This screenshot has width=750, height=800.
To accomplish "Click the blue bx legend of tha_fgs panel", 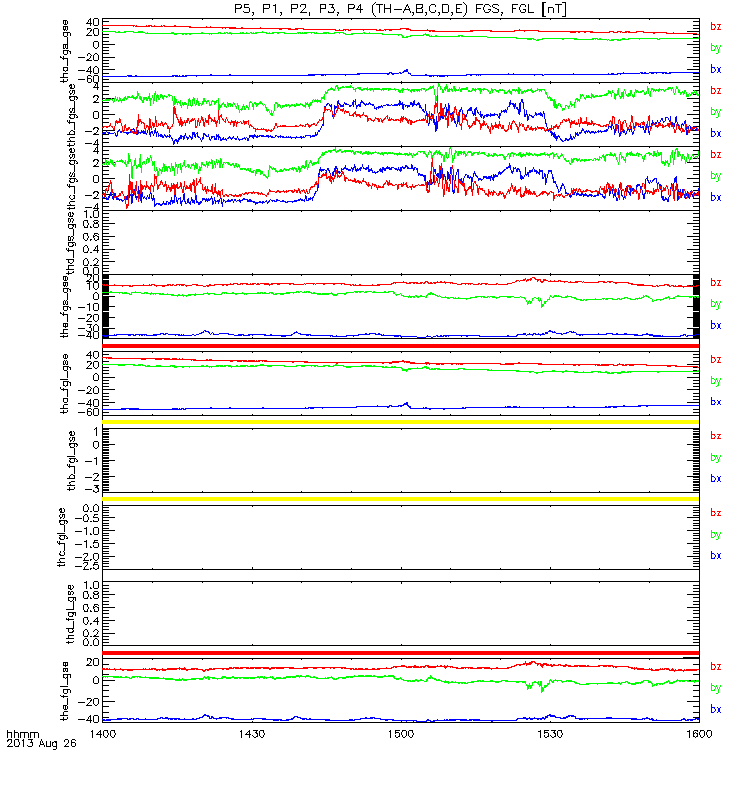I will coord(716,69).
